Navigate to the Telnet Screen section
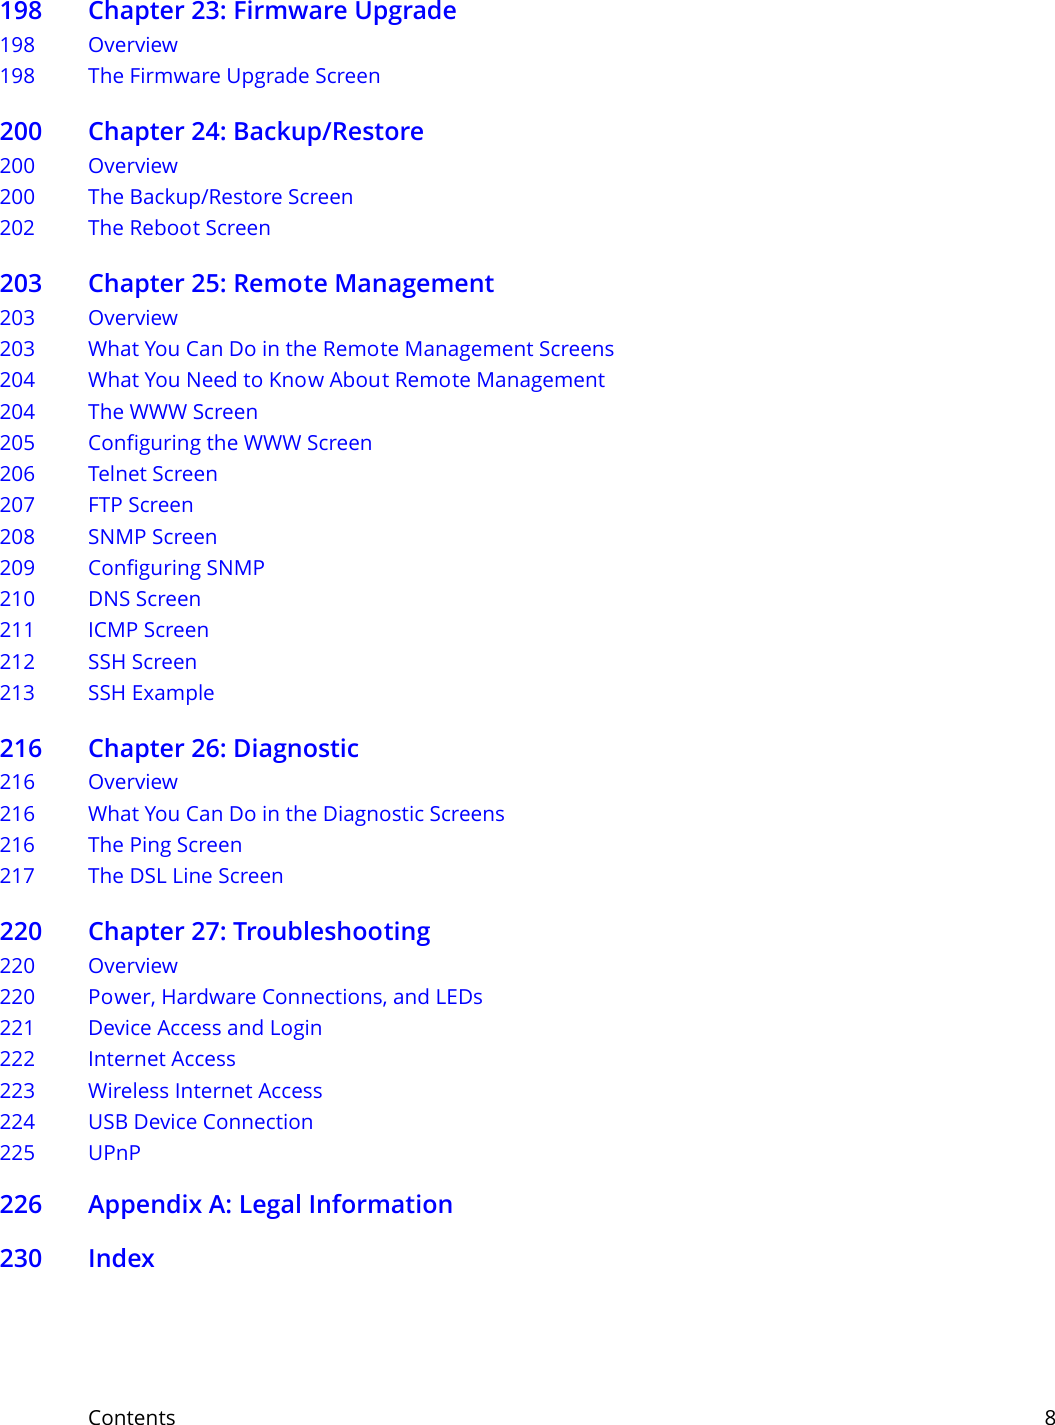 tap(153, 474)
